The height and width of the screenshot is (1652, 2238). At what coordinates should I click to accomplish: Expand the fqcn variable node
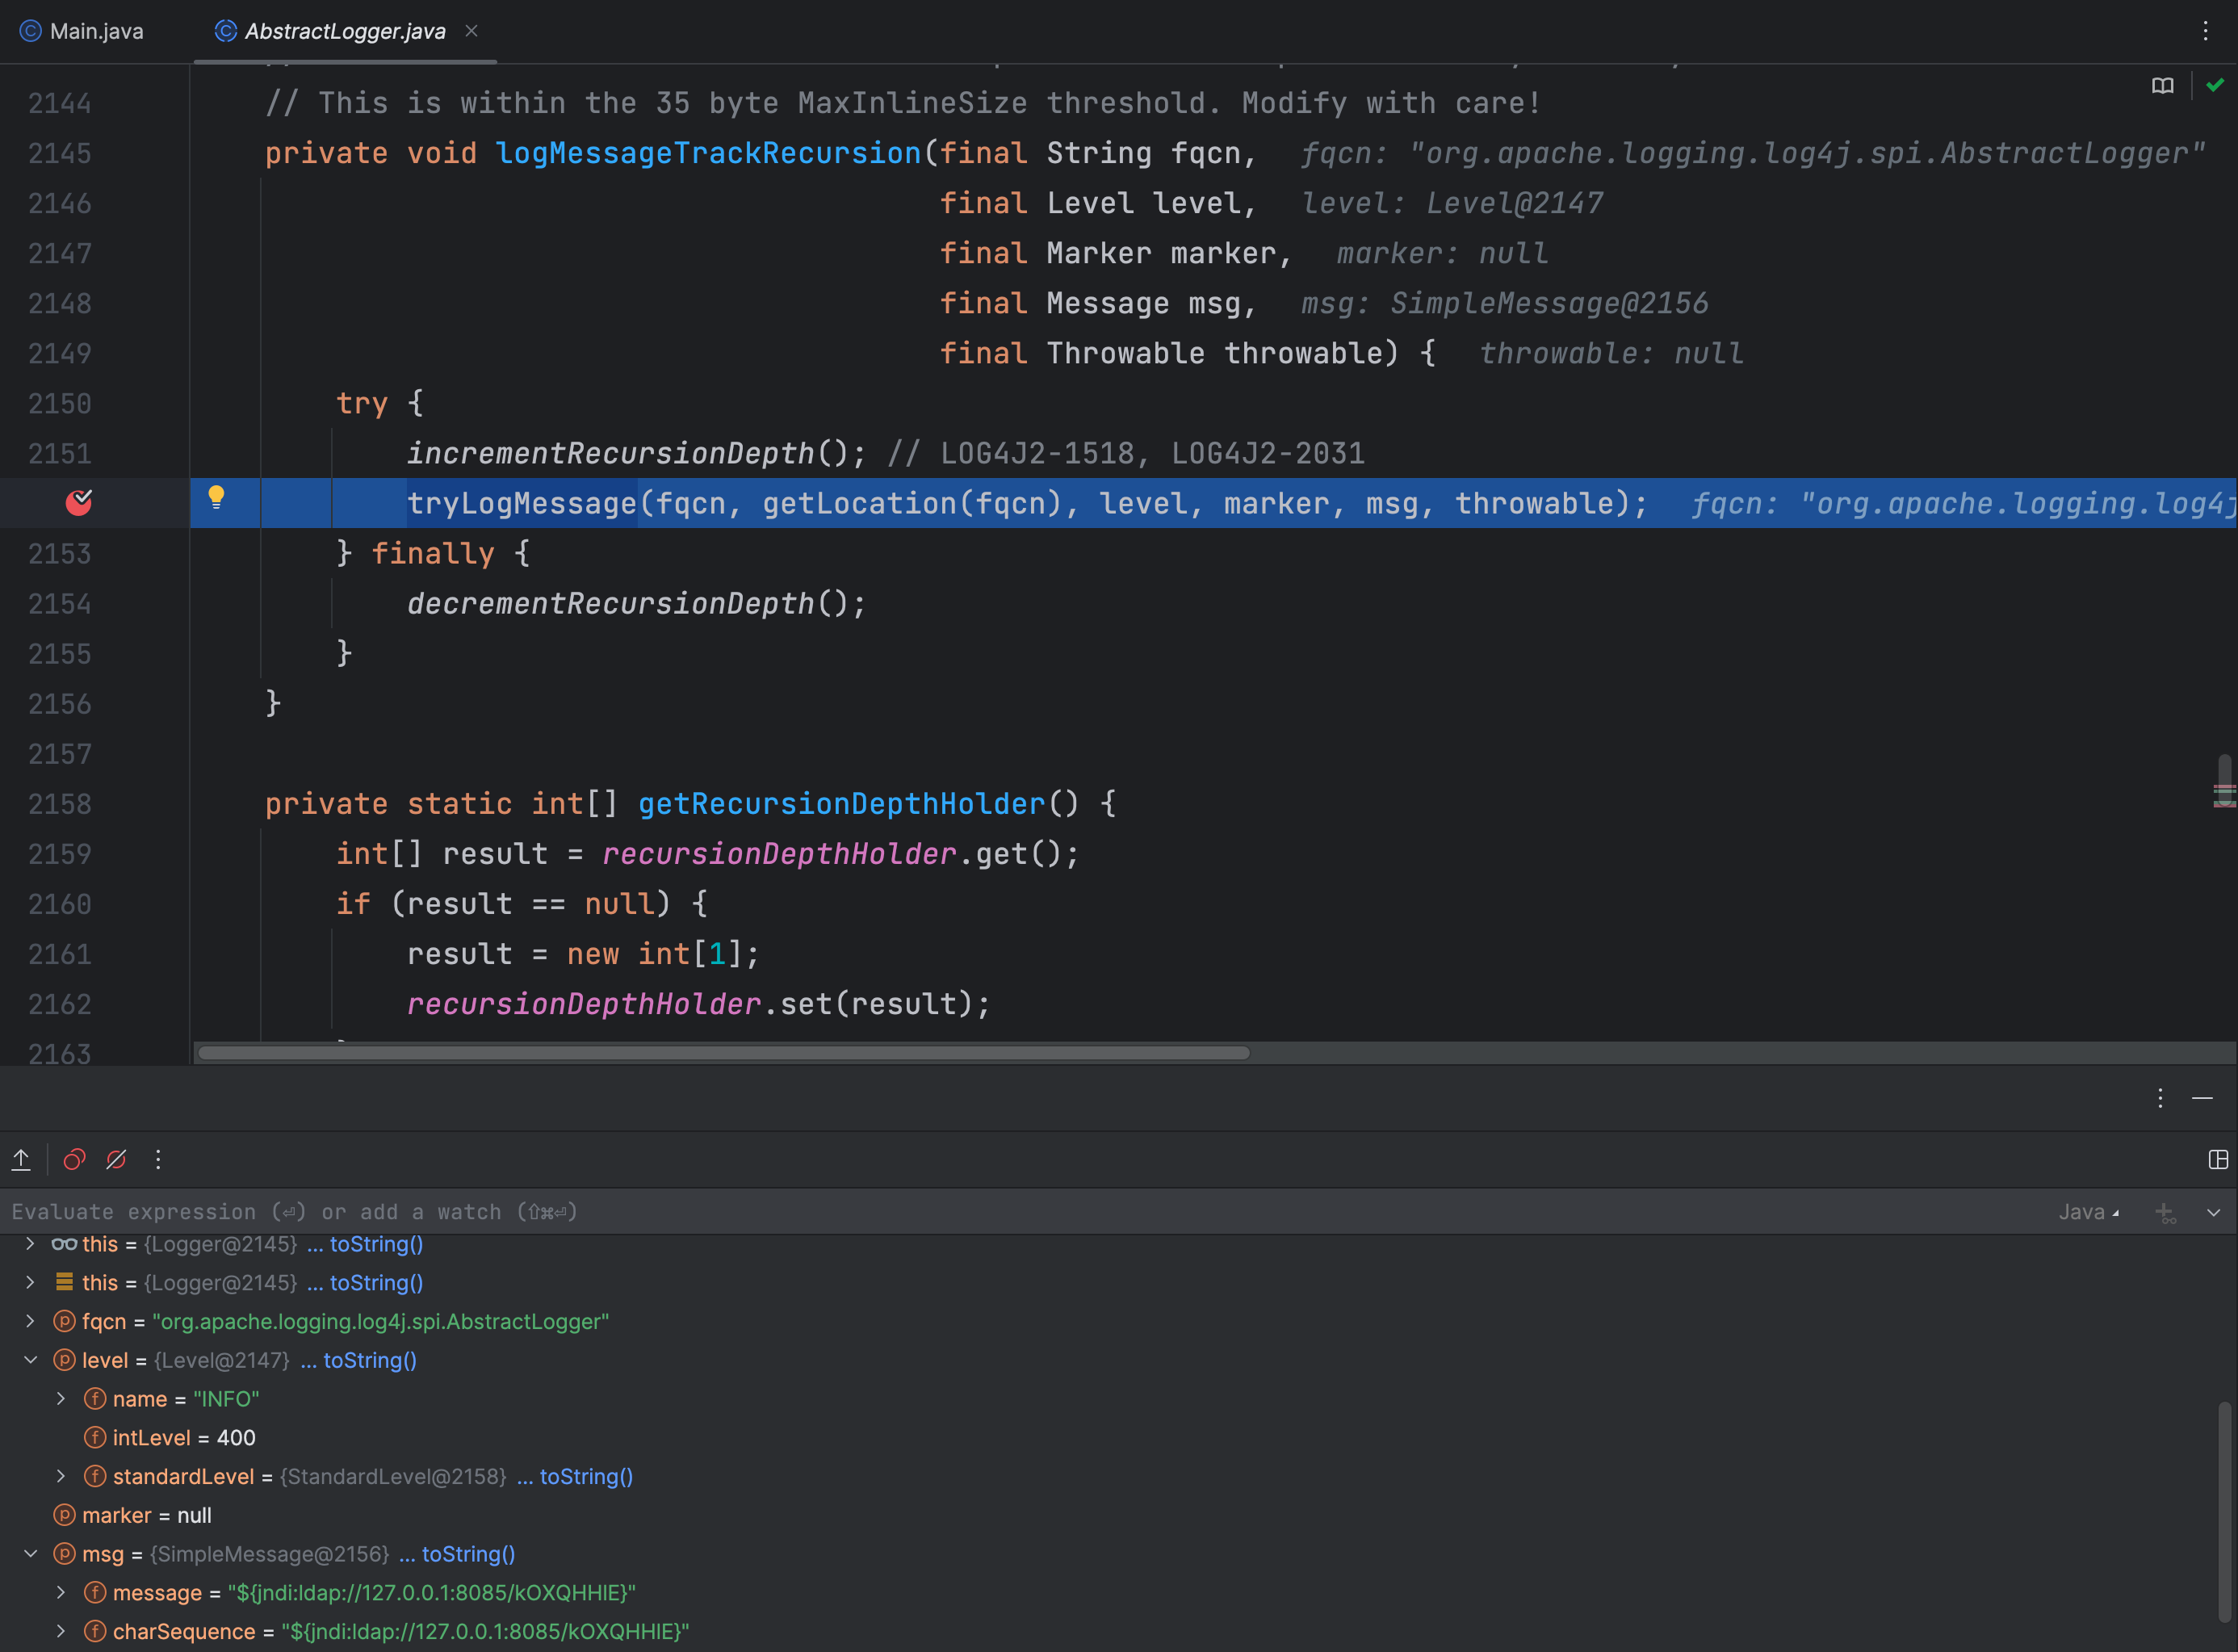[x=30, y=1321]
